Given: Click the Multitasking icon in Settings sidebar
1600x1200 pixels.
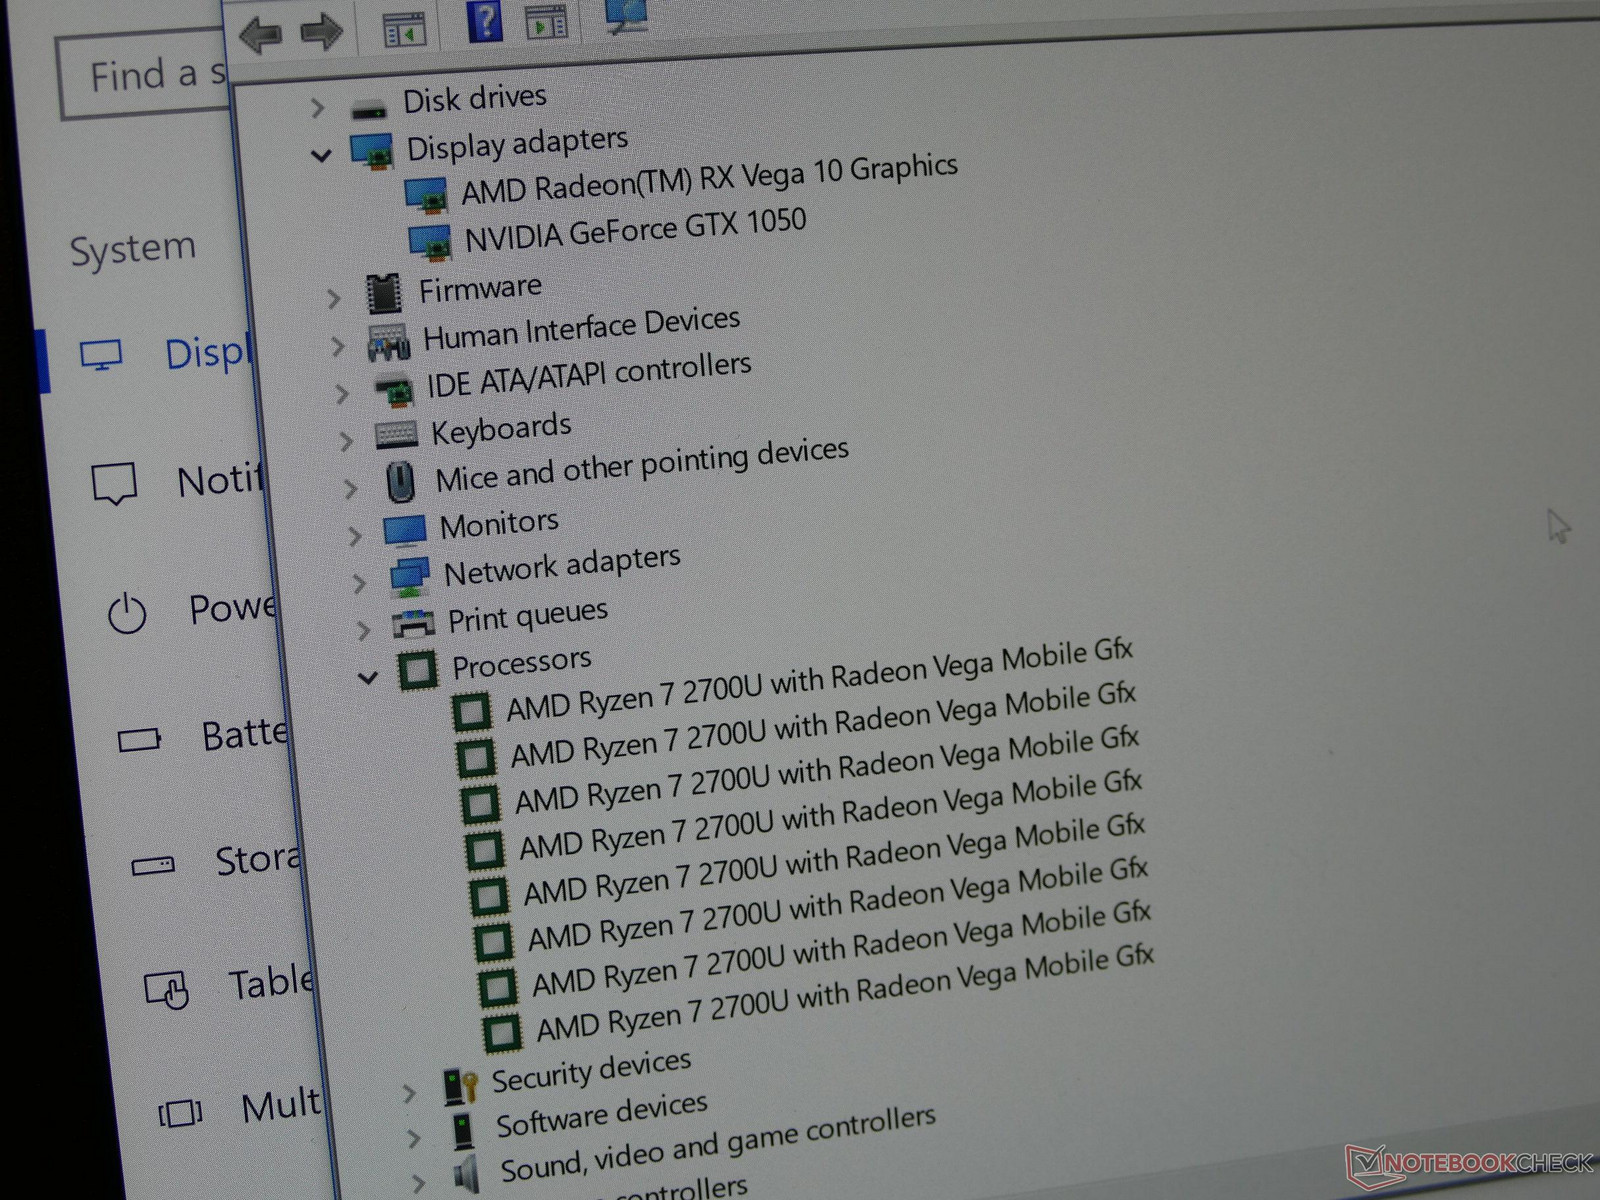Looking at the screenshot, I should (180, 1113).
